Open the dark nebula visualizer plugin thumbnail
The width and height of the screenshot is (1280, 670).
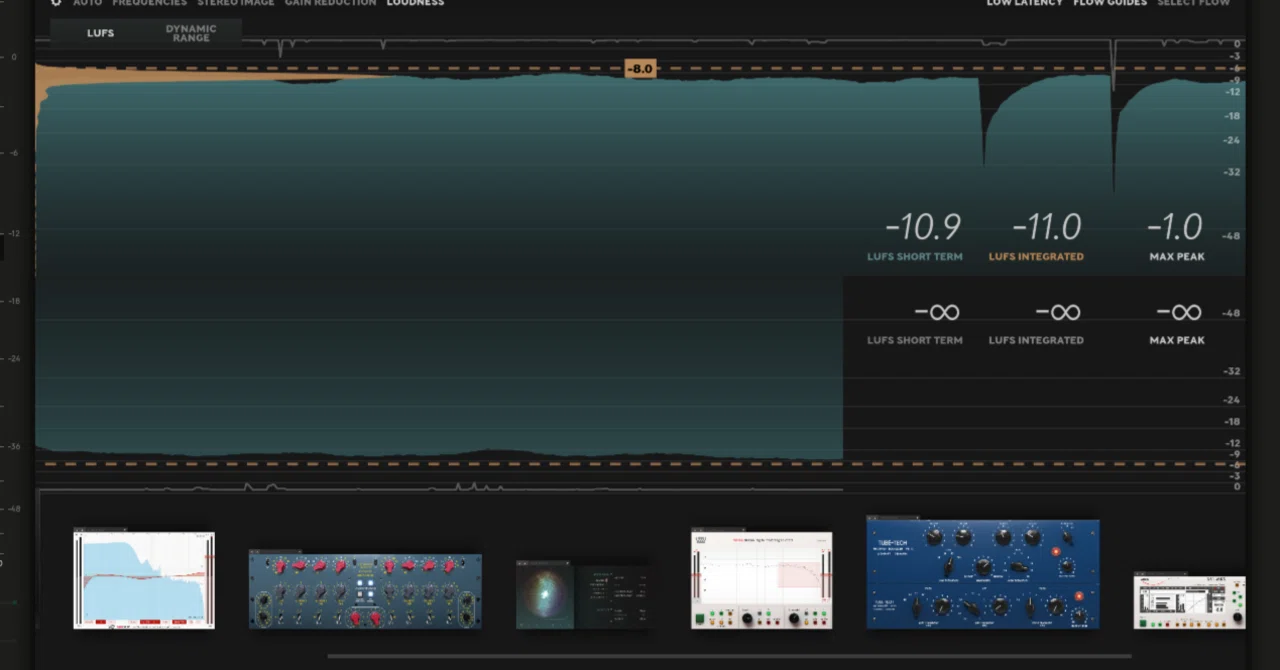tap(582, 594)
